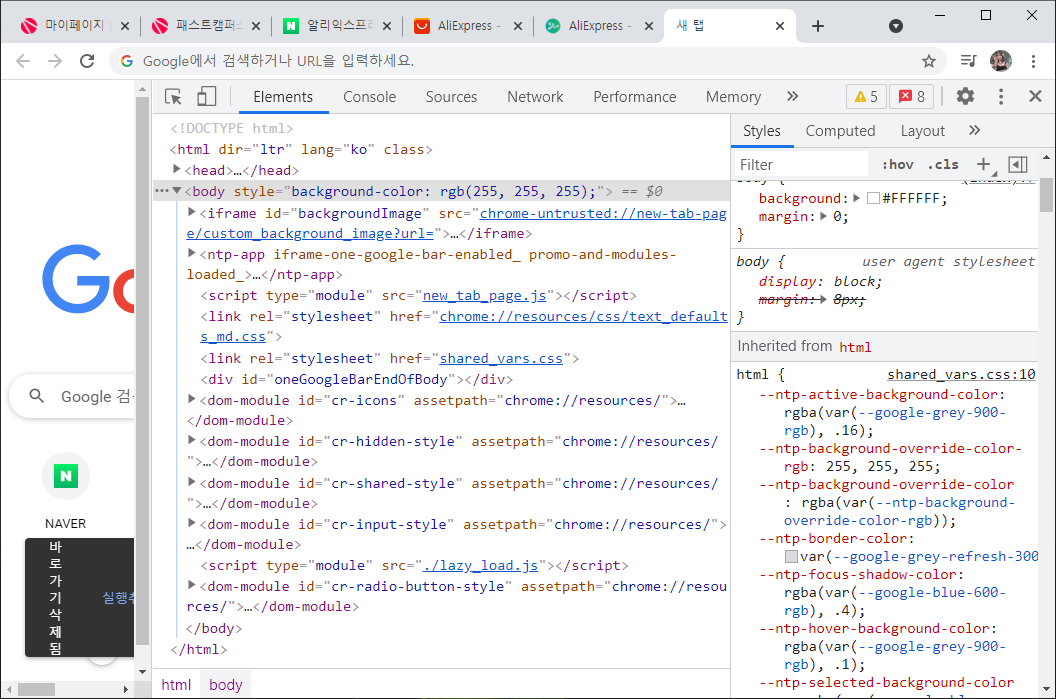
Task: Show warnings count badge with 5
Action: coord(865,97)
